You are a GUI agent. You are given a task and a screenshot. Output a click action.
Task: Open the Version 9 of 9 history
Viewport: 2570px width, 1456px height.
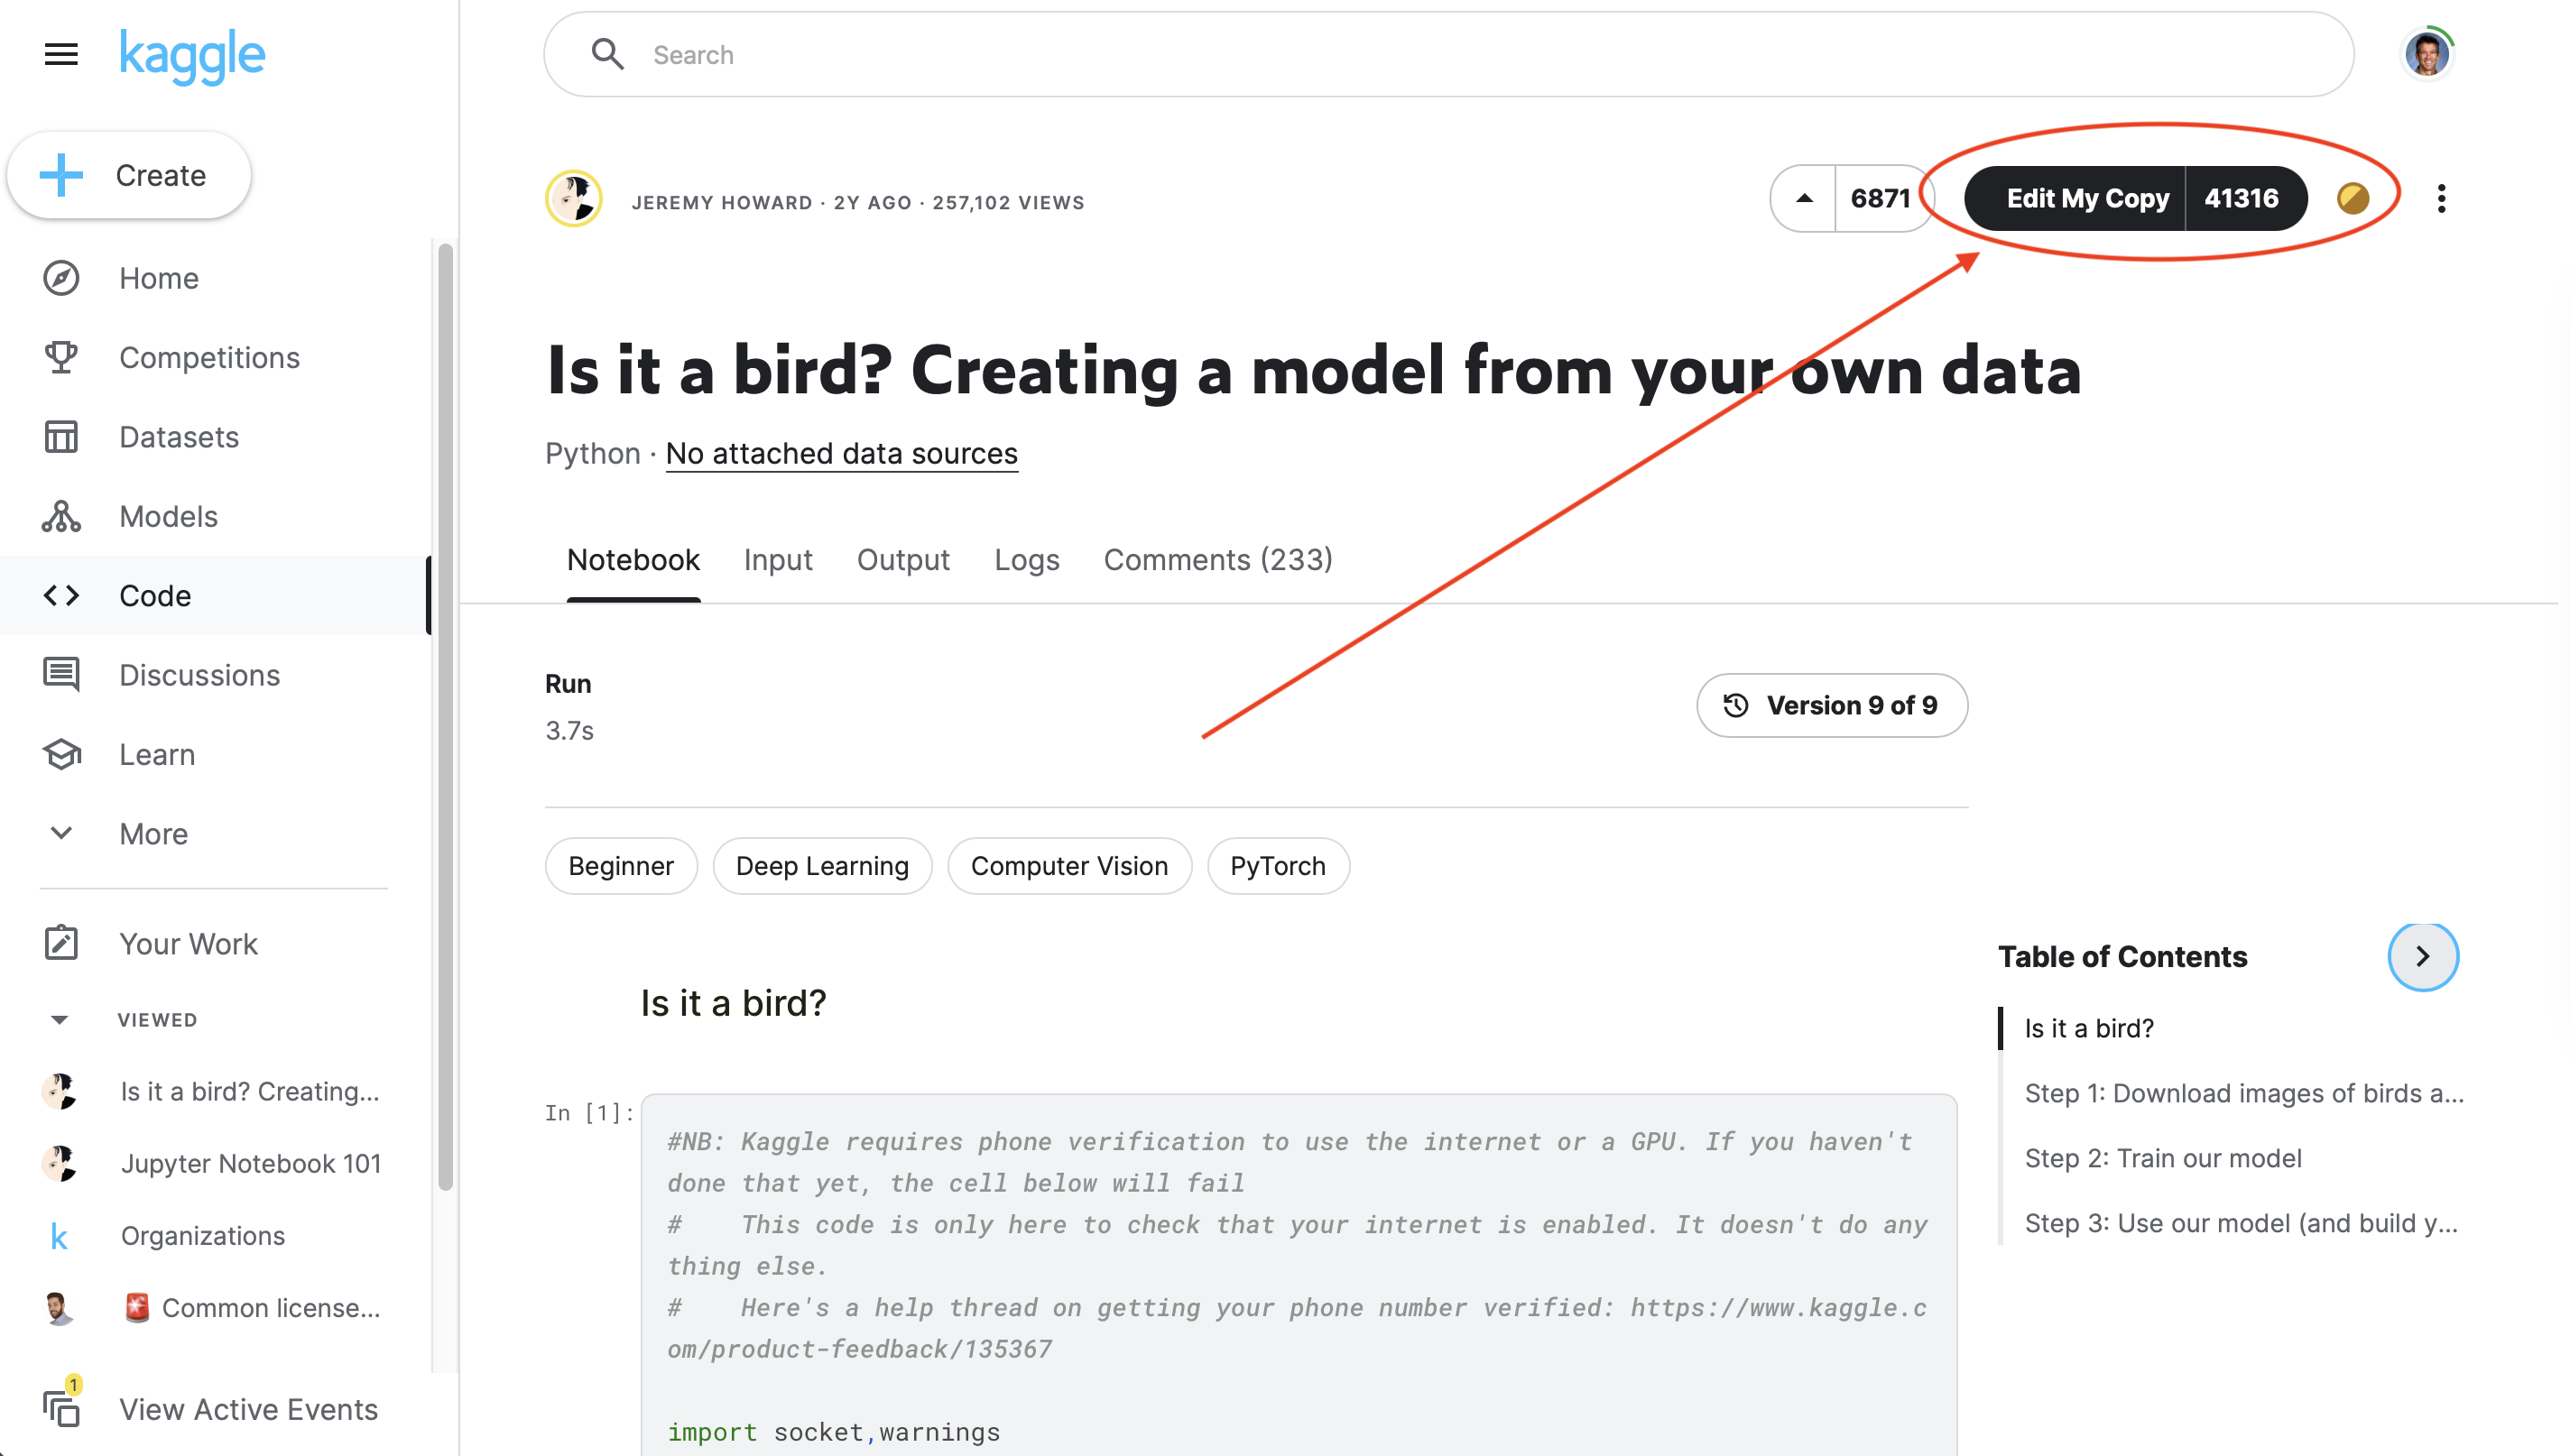[1832, 705]
